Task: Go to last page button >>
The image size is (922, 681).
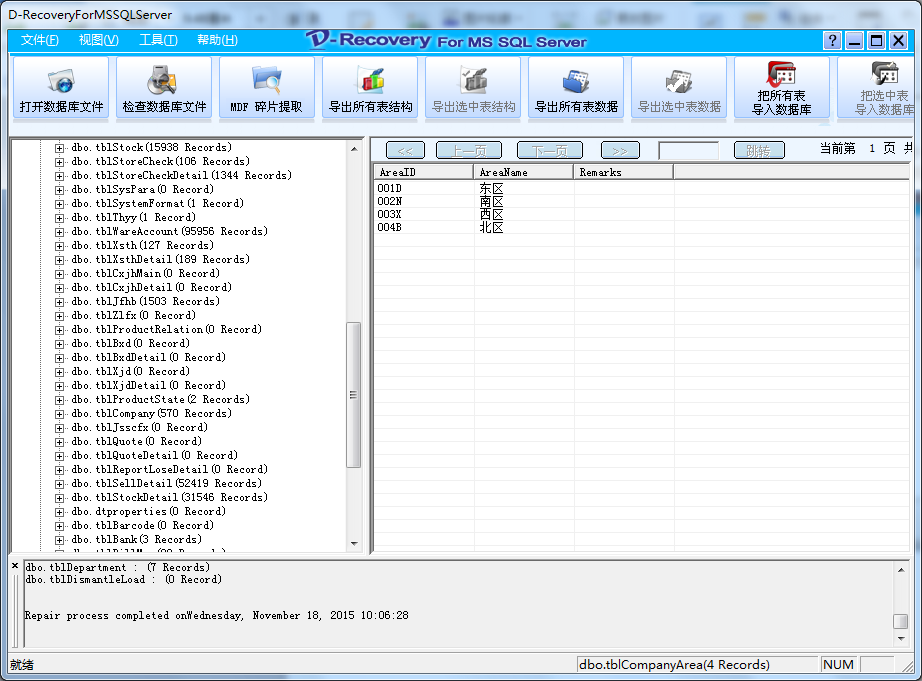Action: (x=620, y=151)
